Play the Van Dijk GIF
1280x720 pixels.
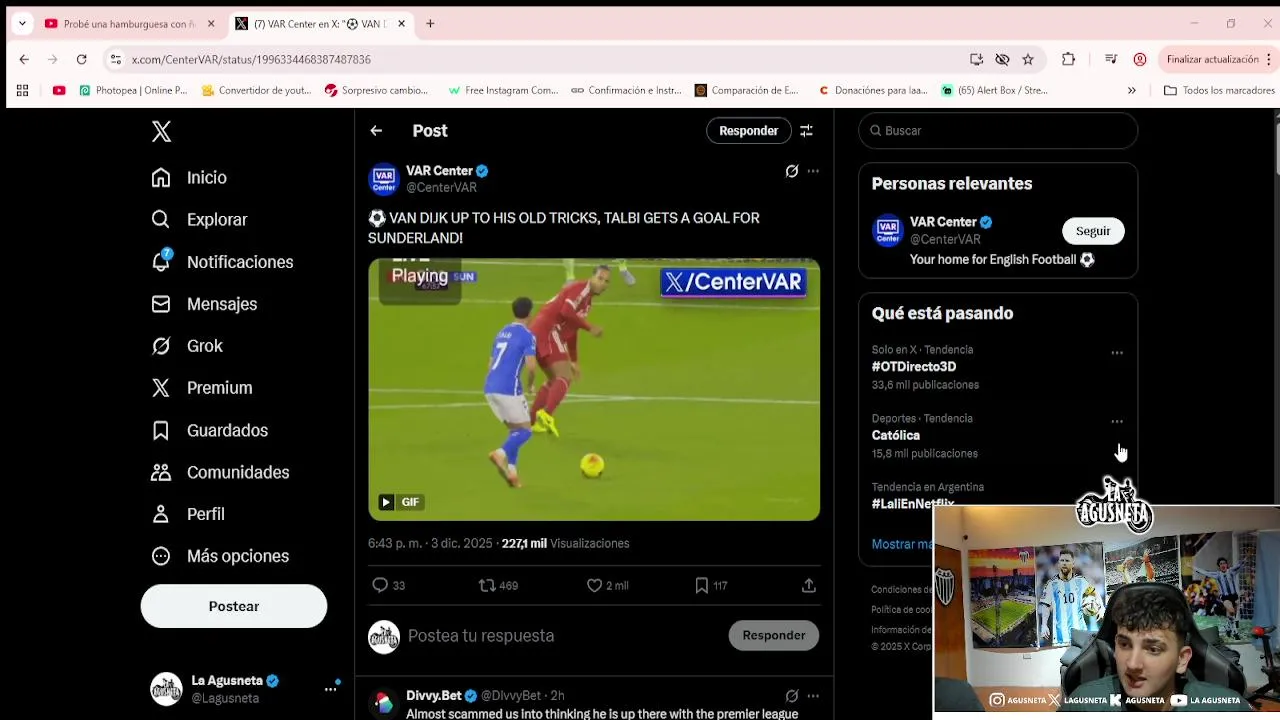(594, 389)
